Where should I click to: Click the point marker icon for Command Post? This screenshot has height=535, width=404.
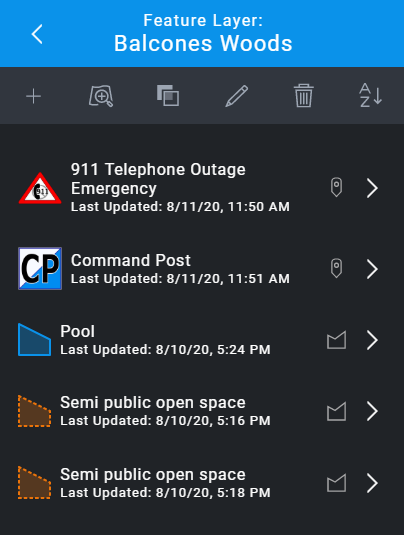(336, 269)
